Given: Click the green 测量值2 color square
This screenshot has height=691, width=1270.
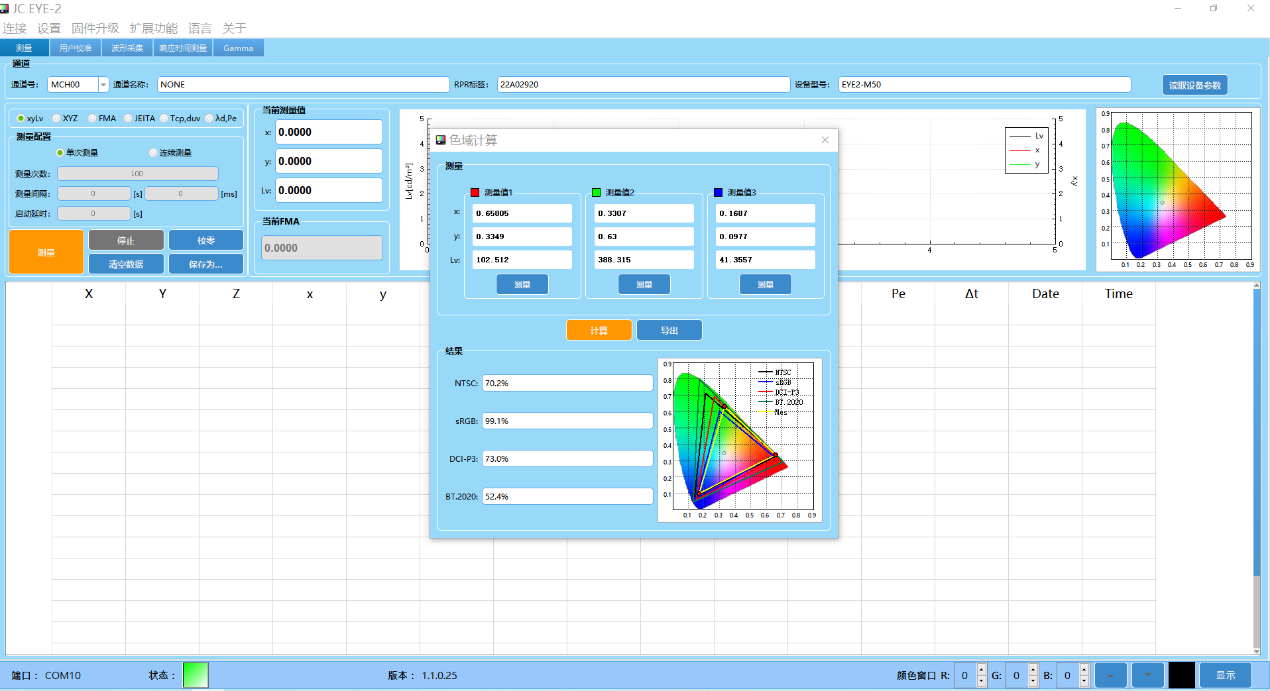Looking at the screenshot, I should 597,193.
